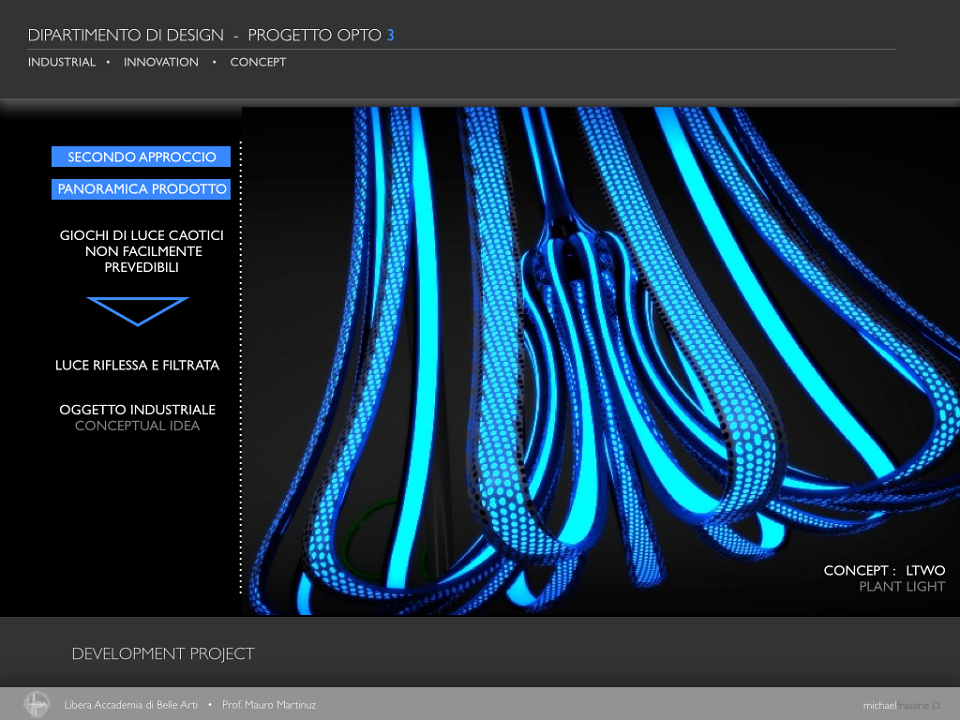Click the blue number 3 in title
Image resolution: width=960 pixels, height=720 pixels.
pyautogui.click(x=390, y=35)
